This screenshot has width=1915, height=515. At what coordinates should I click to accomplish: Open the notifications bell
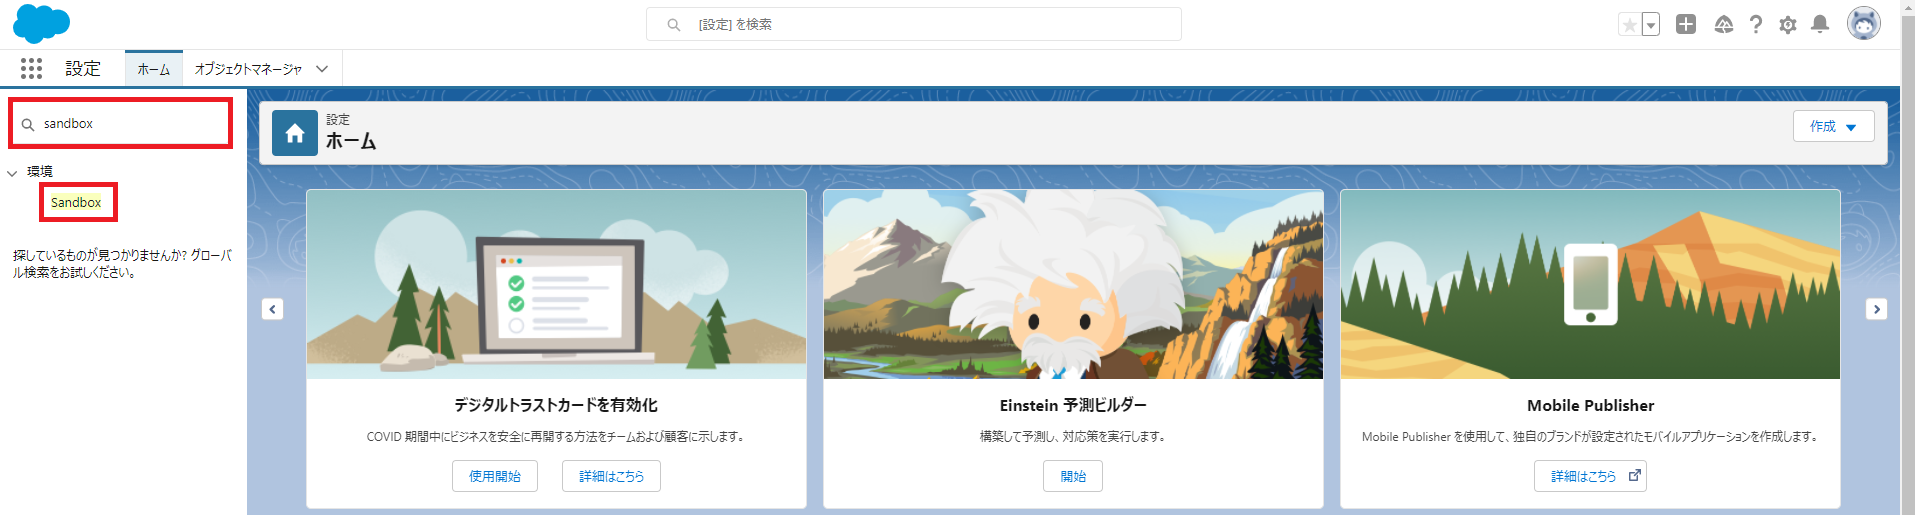1820,24
